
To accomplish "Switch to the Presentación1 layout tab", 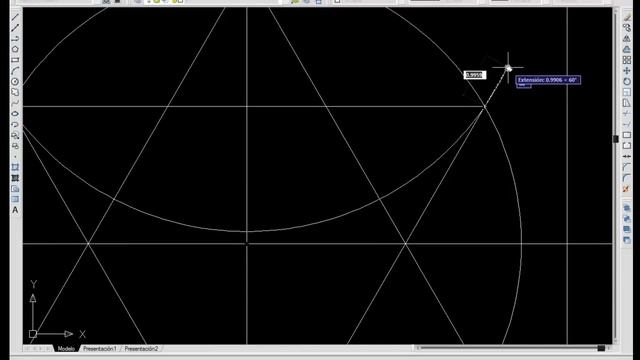I will (x=100, y=349).
